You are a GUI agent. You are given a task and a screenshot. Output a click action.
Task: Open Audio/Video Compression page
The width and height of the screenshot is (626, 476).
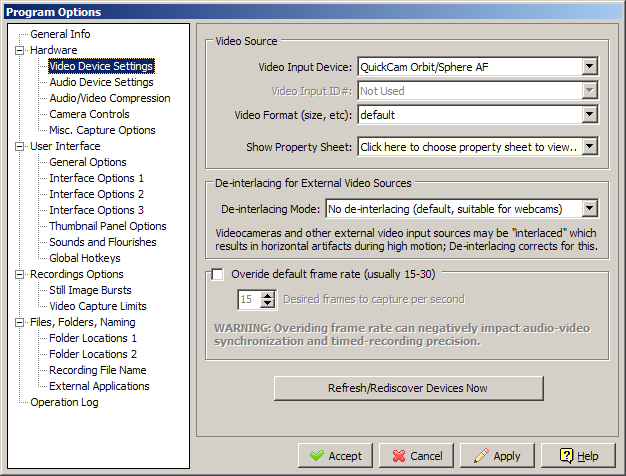click(110, 98)
